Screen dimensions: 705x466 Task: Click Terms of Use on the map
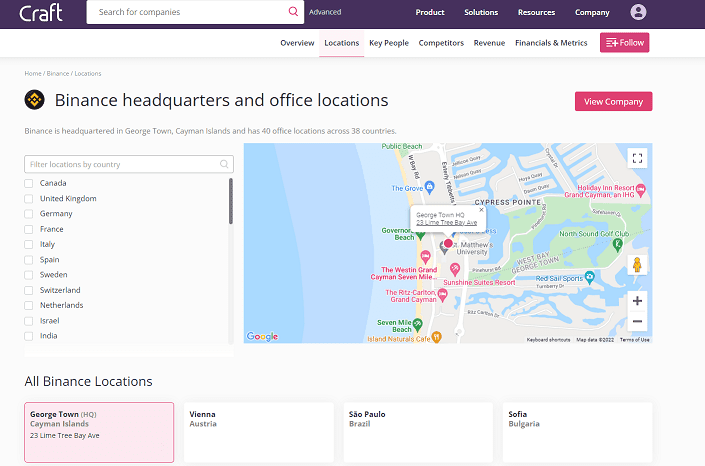tap(634, 340)
